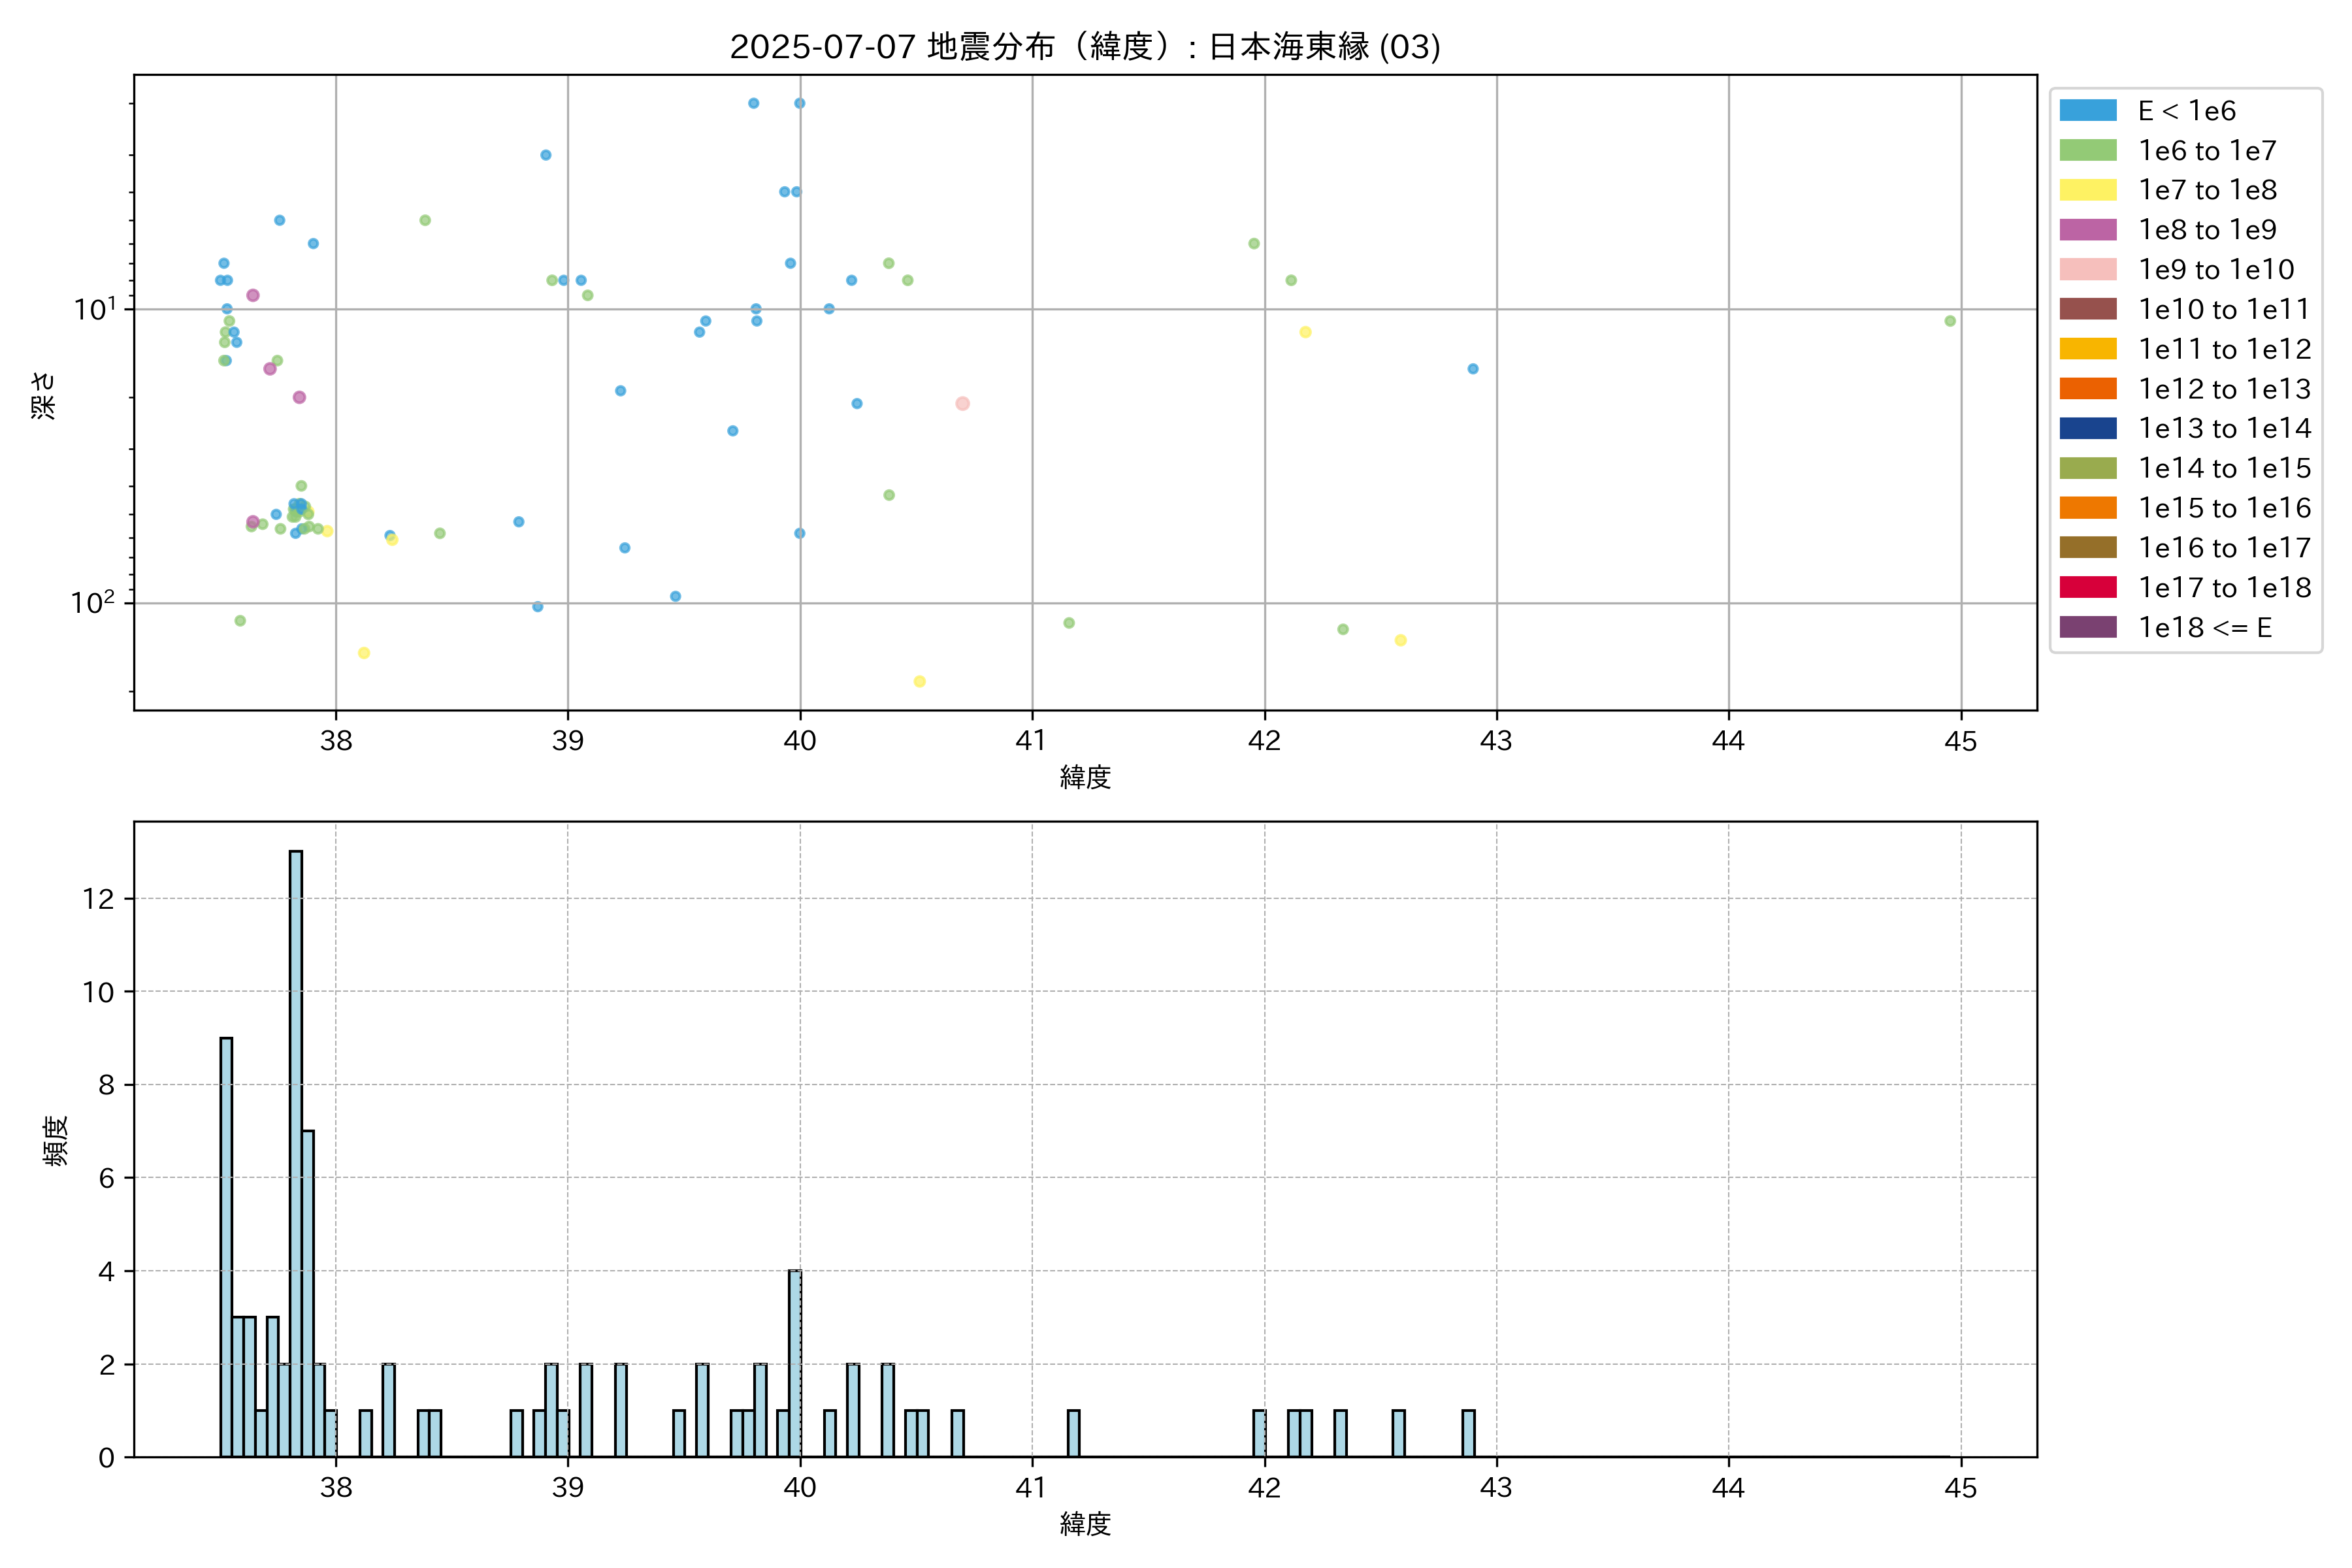Click the '頻度' y-axis label on the histogram
Viewport: 2352px width, 1568px height.
point(56,1140)
